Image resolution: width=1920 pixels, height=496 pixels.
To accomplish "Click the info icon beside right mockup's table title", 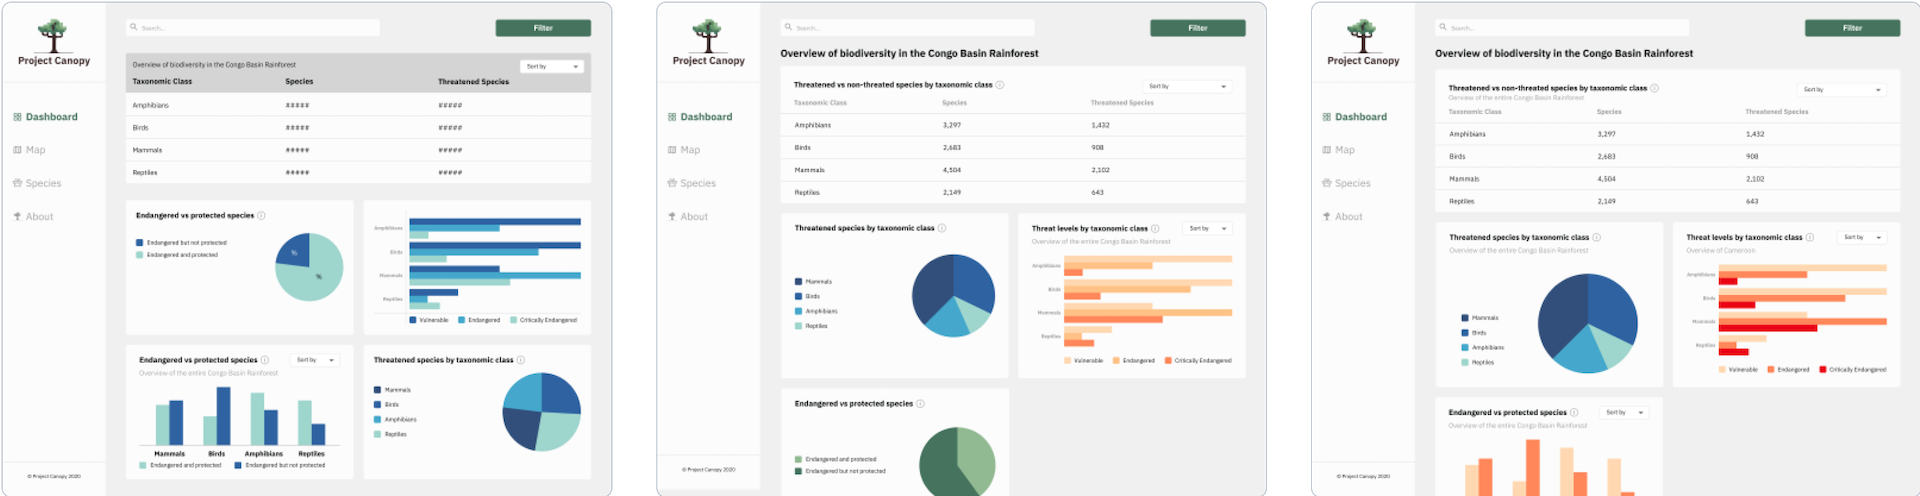I will (x=1654, y=88).
